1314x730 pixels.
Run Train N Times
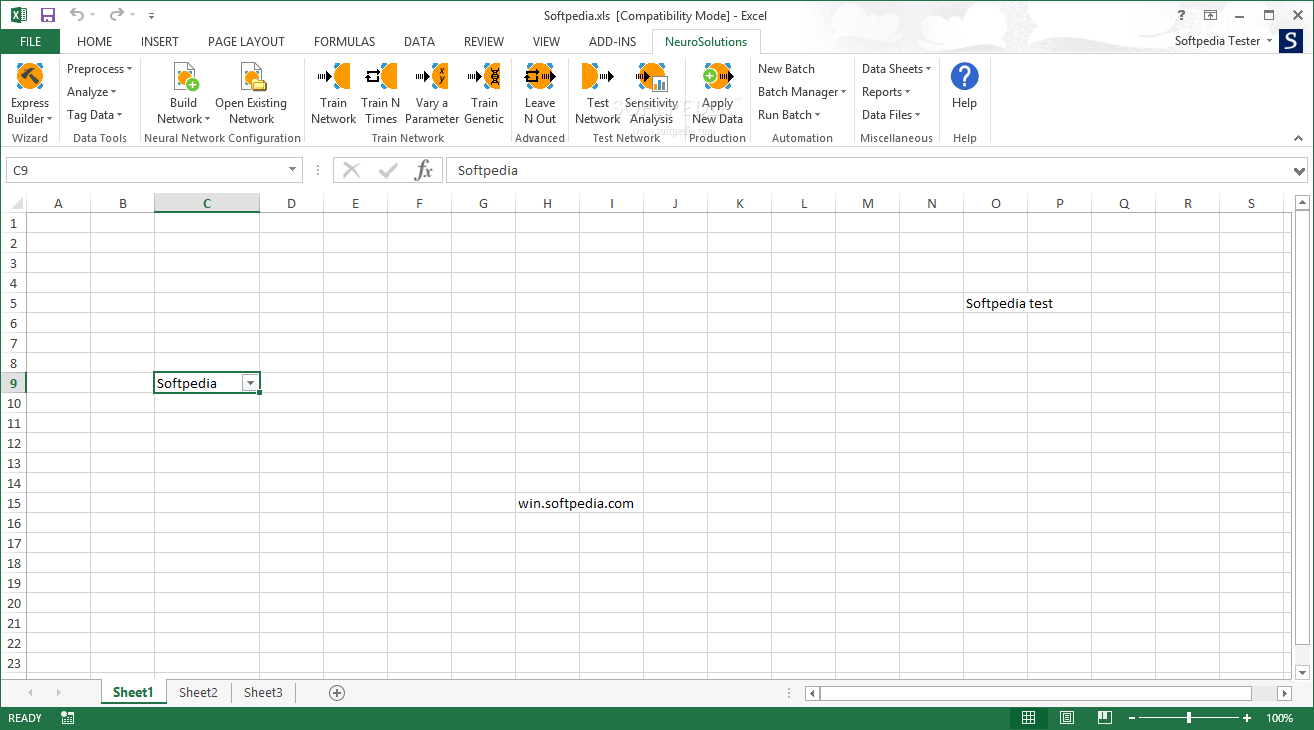[x=381, y=93]
